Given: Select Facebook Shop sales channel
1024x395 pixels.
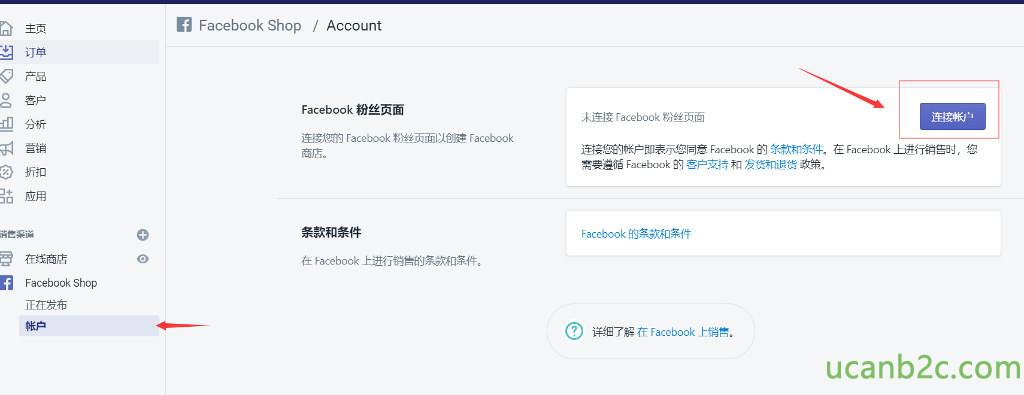Looking at the screenshot, I should click(x=61, y=283).
